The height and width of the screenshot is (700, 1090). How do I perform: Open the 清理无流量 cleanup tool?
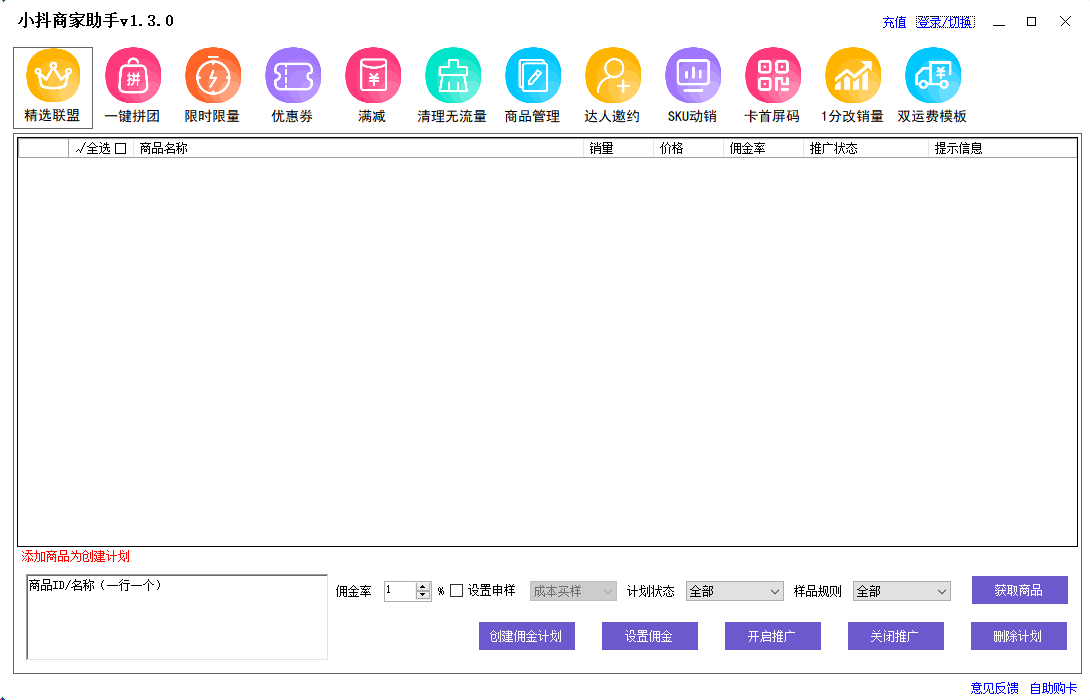pos(453,75)
